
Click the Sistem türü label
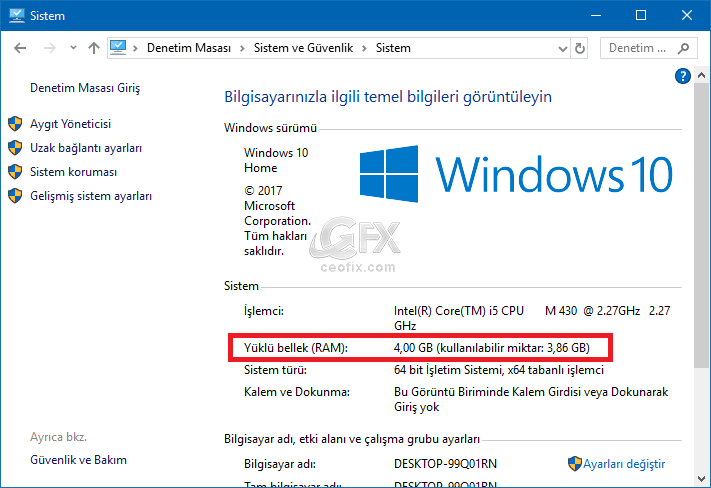click(275, 370)
